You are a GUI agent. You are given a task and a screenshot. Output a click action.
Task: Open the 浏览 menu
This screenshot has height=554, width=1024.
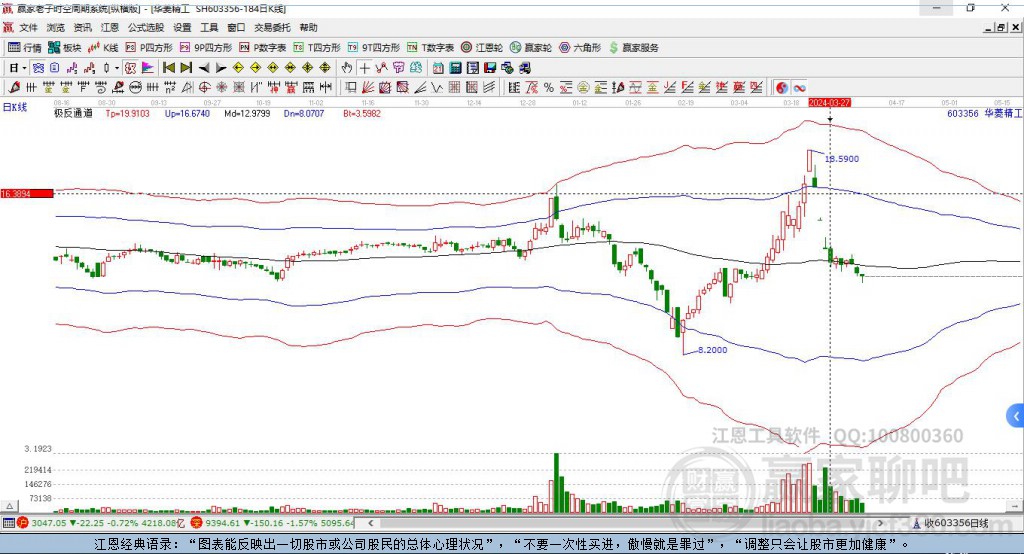pyautogui.click(x=56, y=27)
